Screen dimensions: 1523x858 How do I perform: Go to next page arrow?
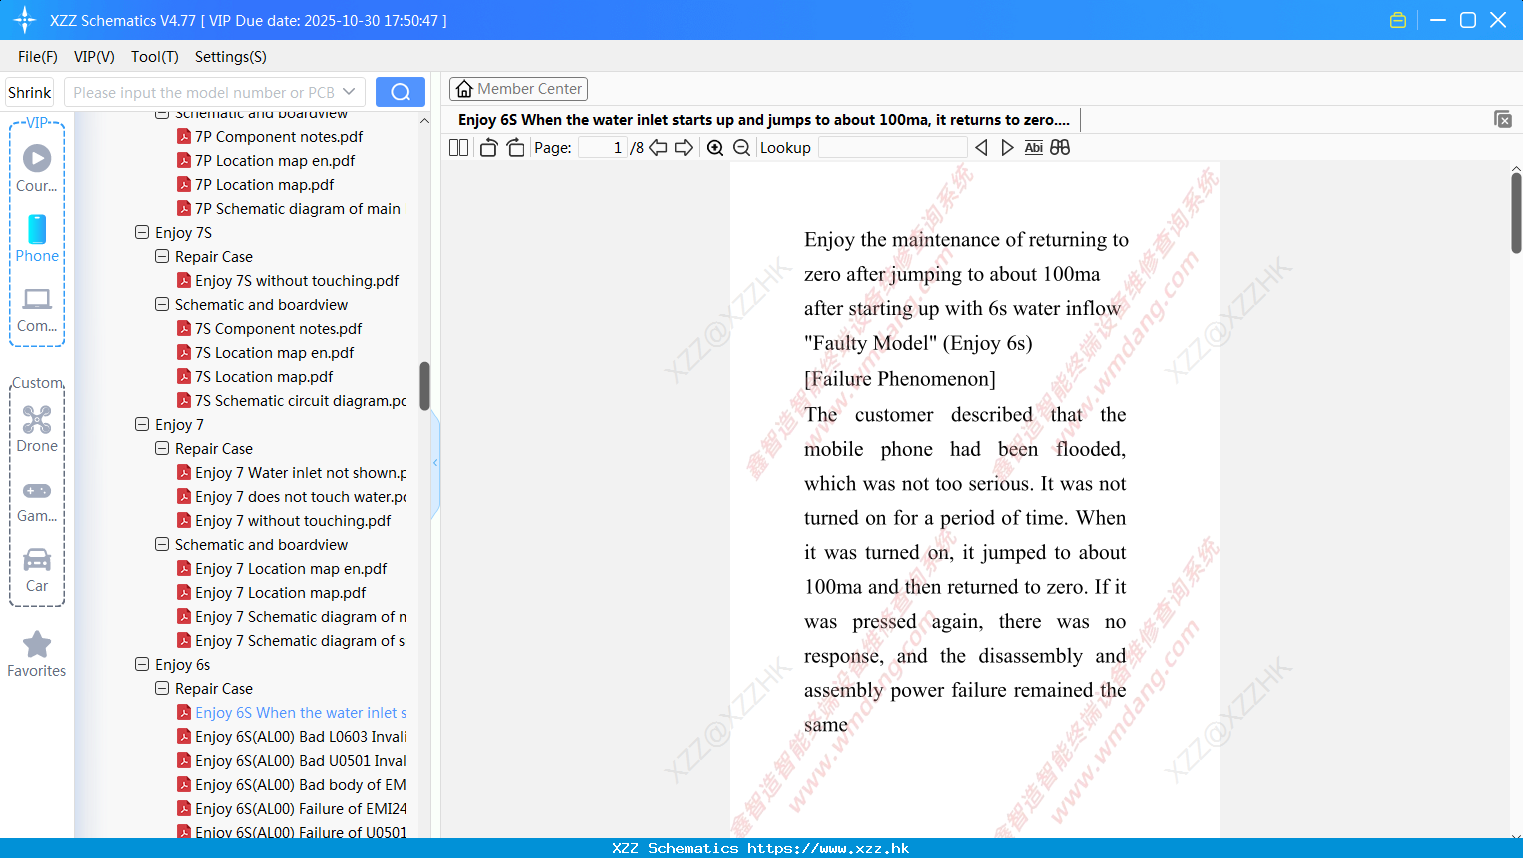coord(684,147)
